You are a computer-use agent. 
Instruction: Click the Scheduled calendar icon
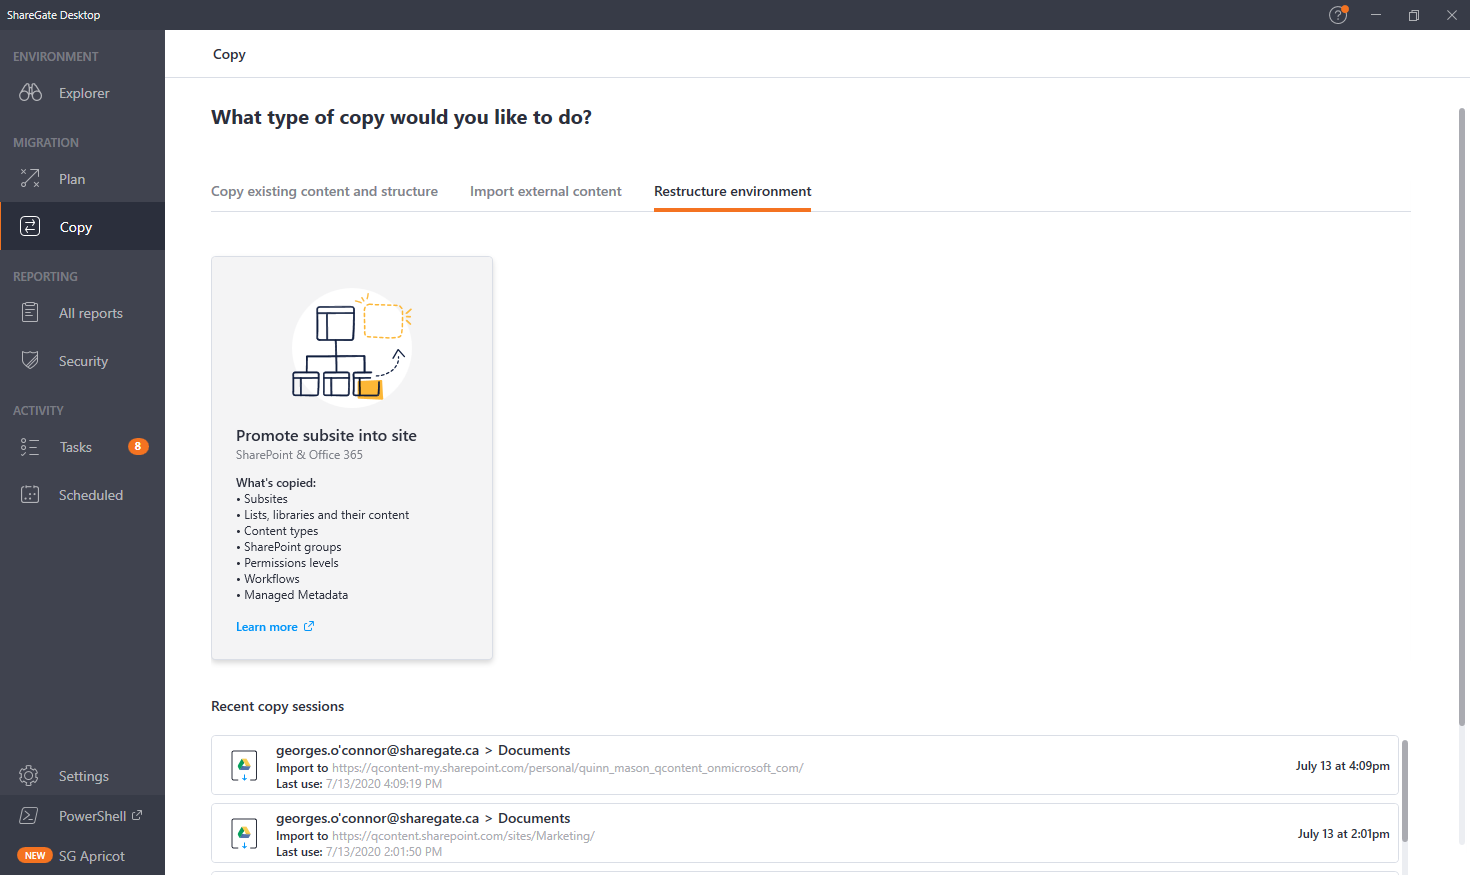tap(30, 494)
